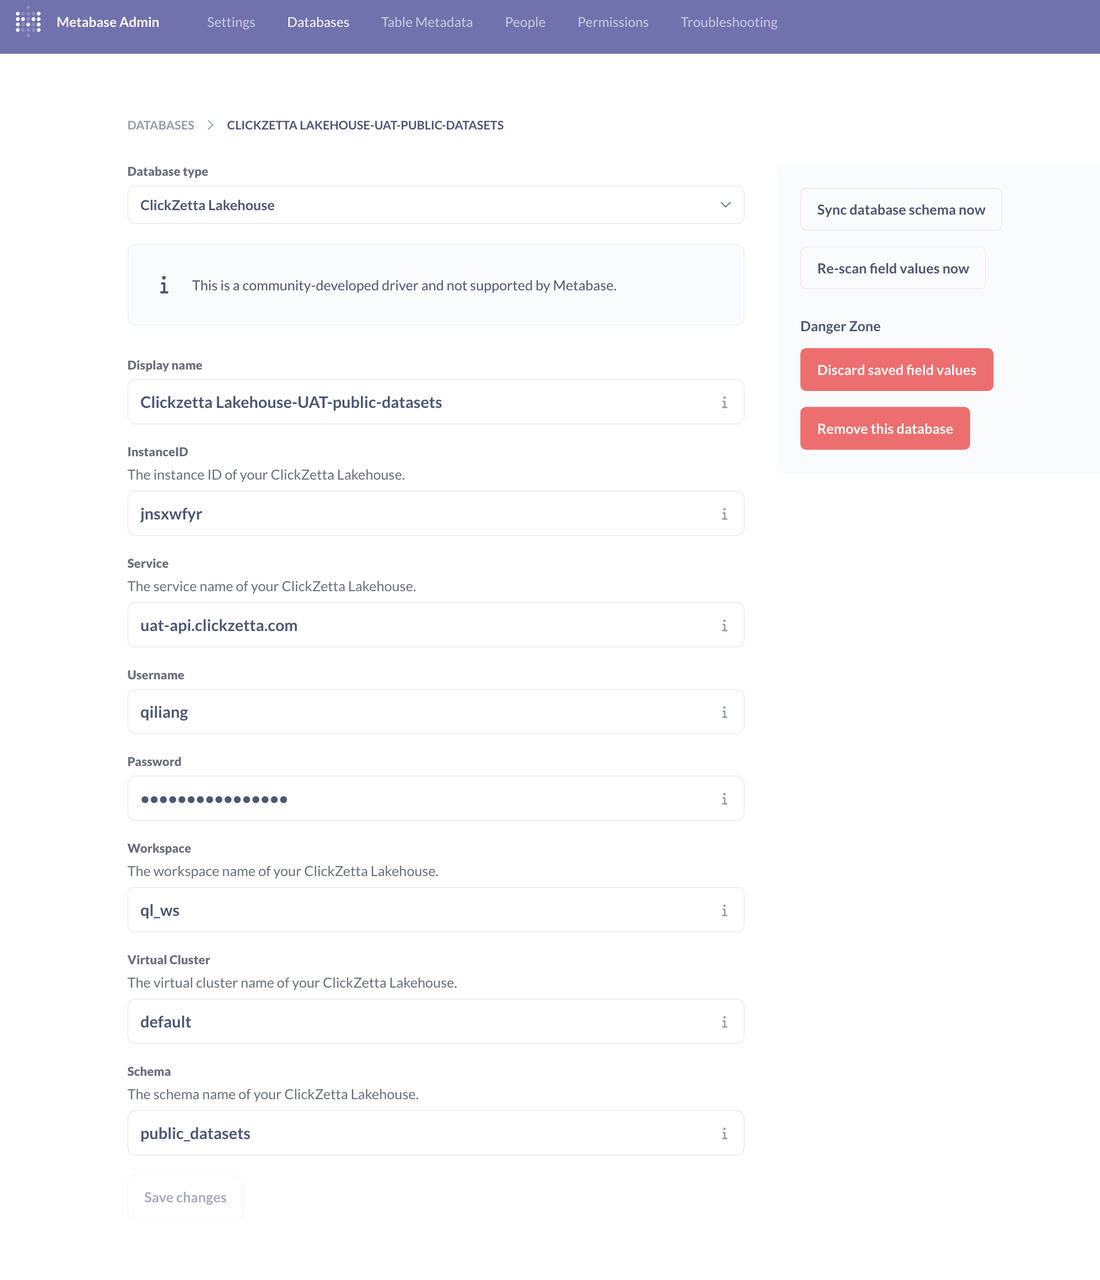Open the Troubleshooting tab
1100x1280 pixels.
pyautogui.click(x=729, y=22)
